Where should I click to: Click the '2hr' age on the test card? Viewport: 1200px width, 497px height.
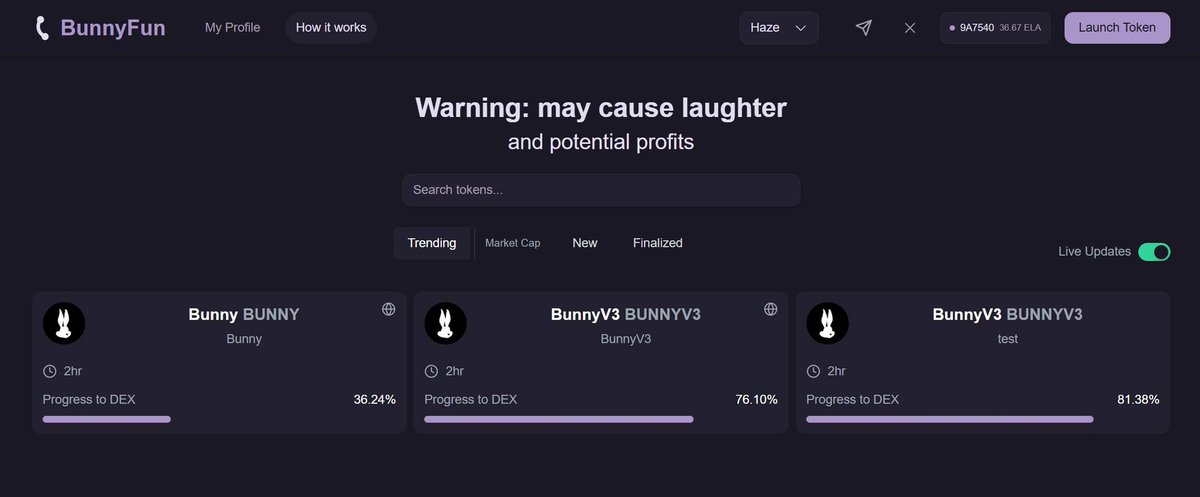click(836, 371)
